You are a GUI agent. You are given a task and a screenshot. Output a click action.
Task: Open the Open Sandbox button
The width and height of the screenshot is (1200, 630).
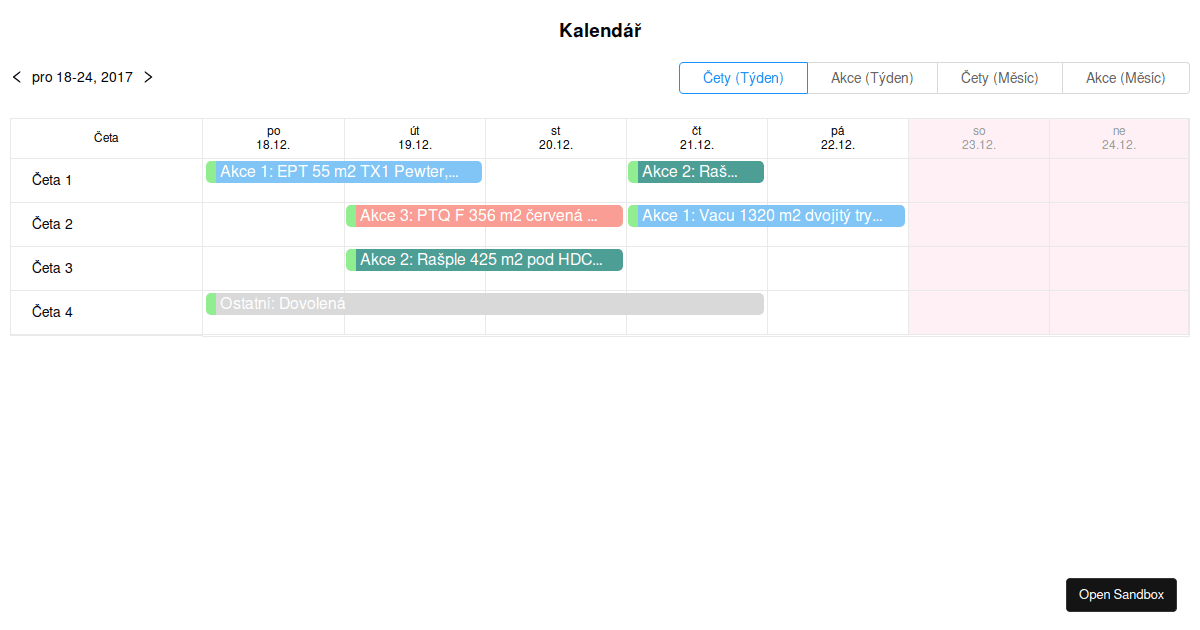(1121, 595)
